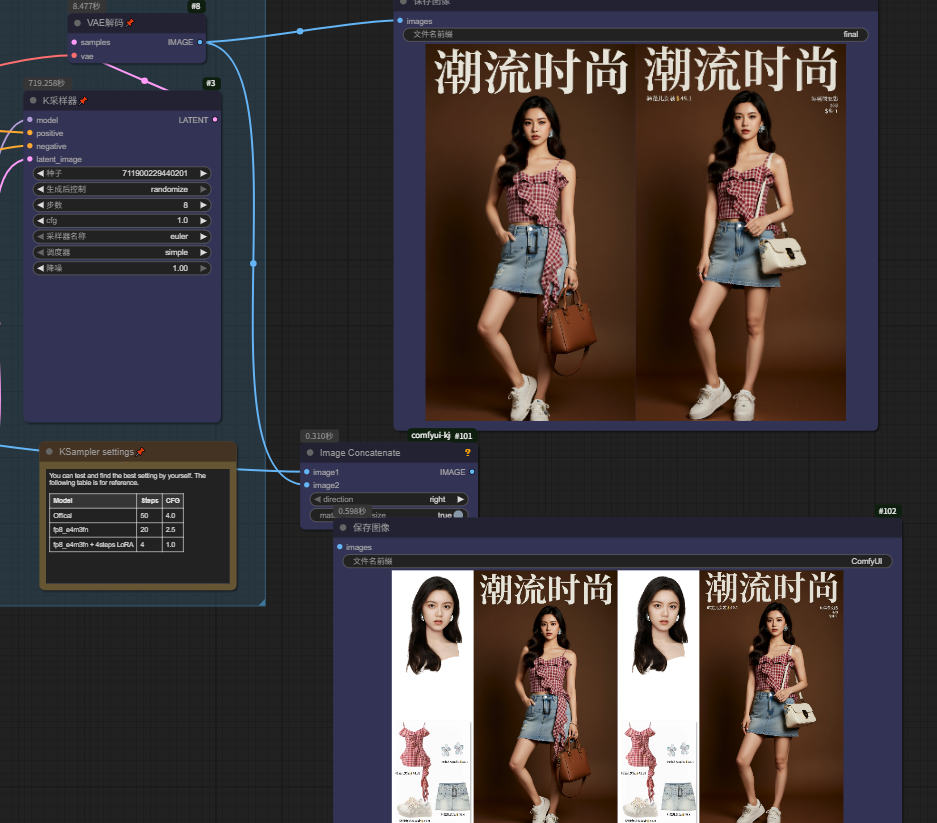The height and width of the screenshot is (823, 937).
Task: Decrease 降噪 with its left arrow
Action: tap(40, 268)
